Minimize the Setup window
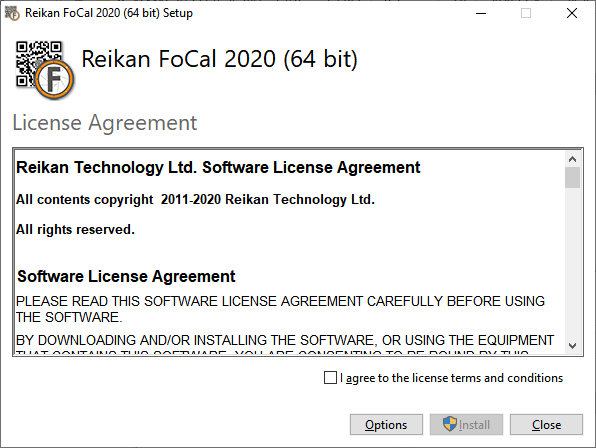The height and width of the screenshot is (448, 596). [x=481, y=13]
